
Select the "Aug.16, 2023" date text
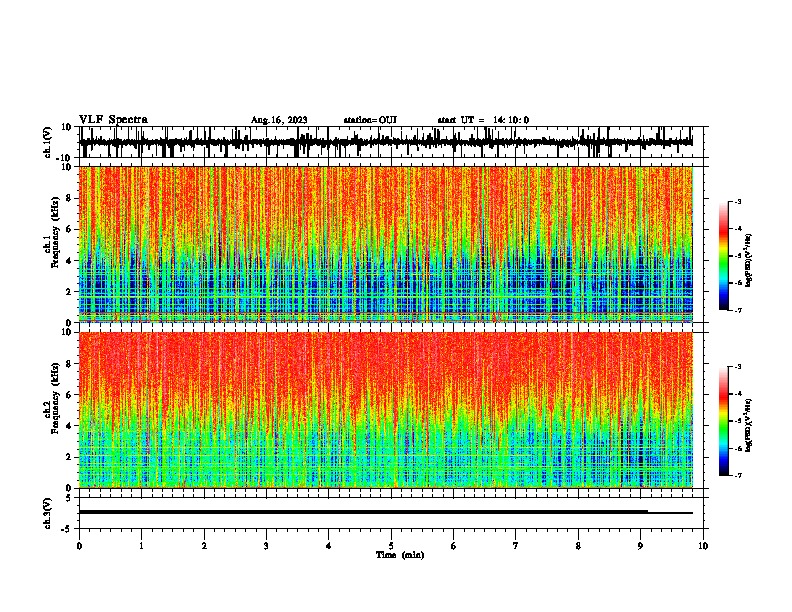[x=279, y=120]
